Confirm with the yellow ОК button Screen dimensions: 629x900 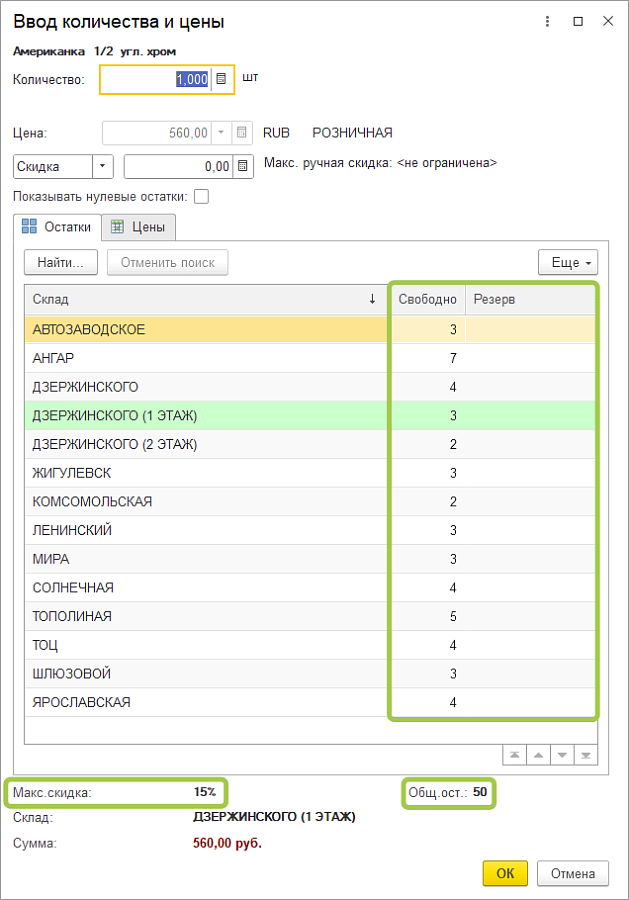(x=505, y=873)
